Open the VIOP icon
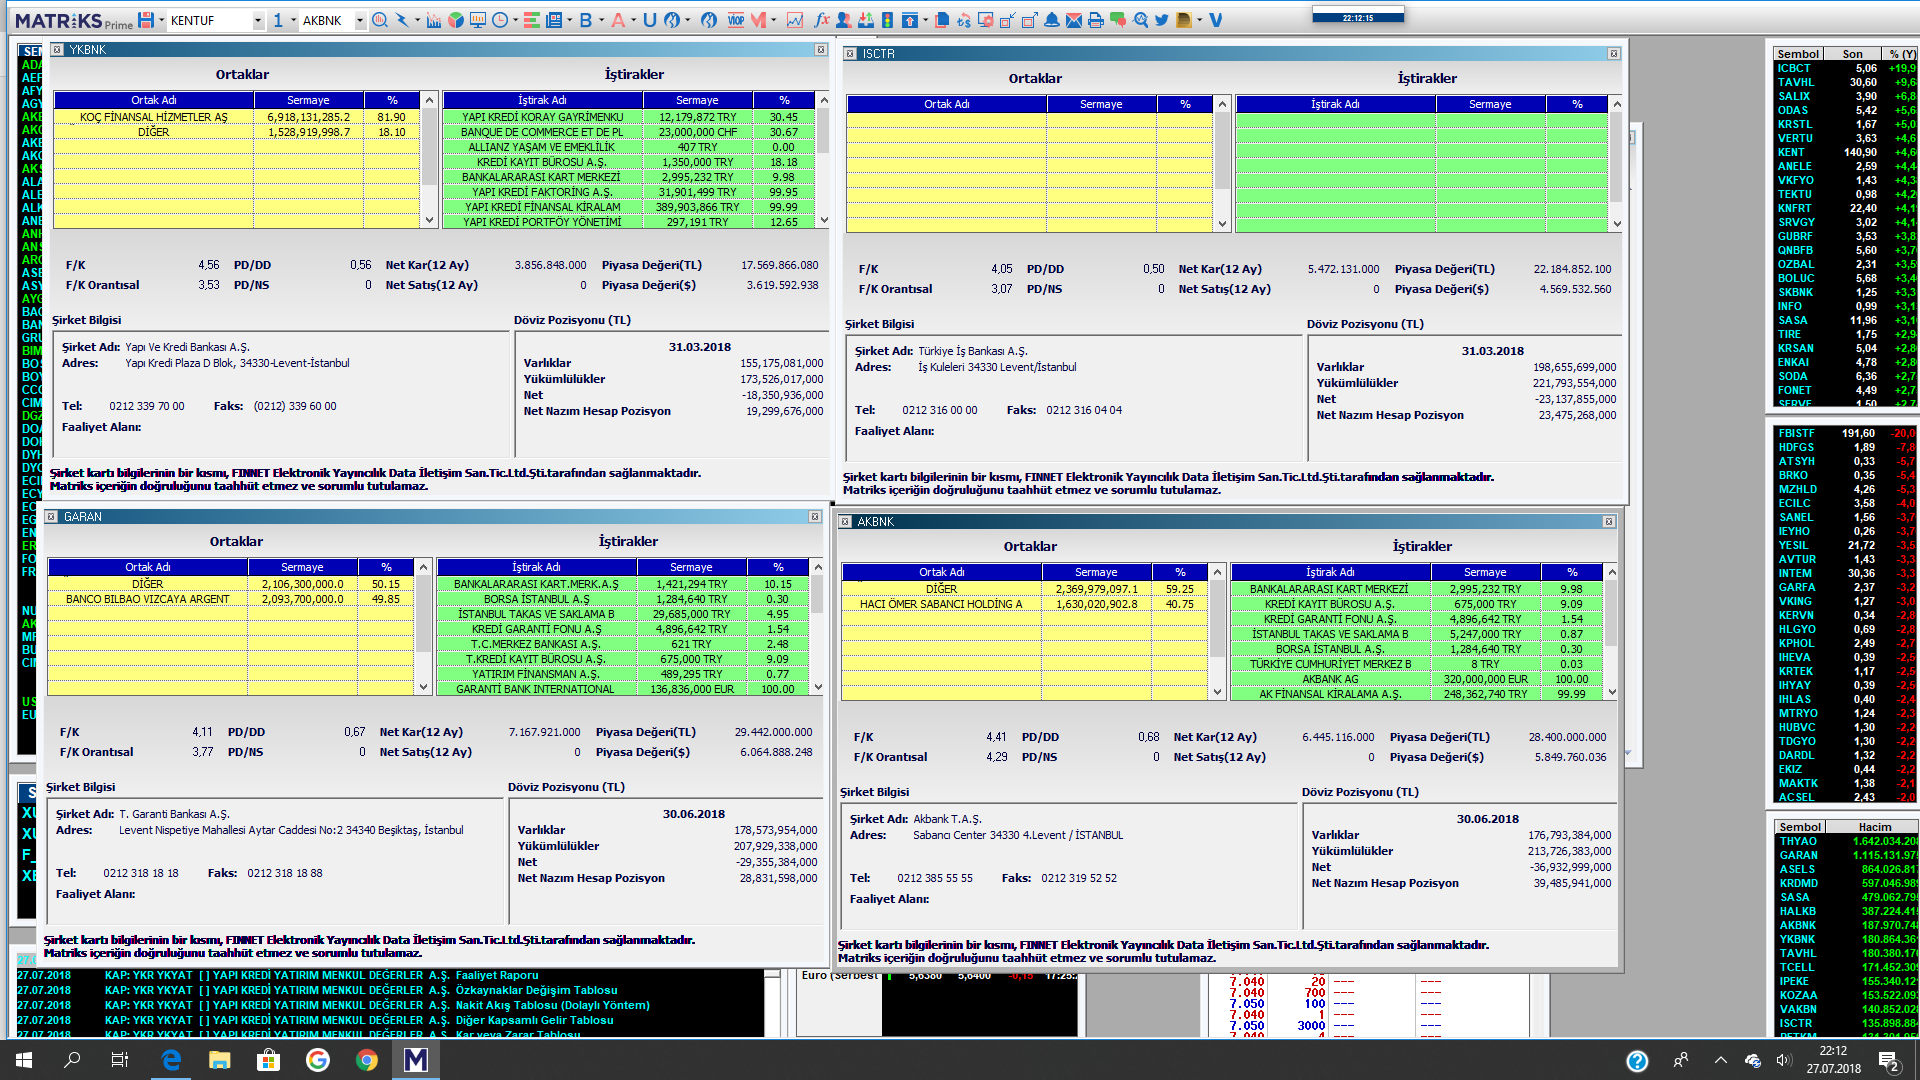This screenshot has height=1080, width=1920. pyautogui.click(x=736, y=20)
